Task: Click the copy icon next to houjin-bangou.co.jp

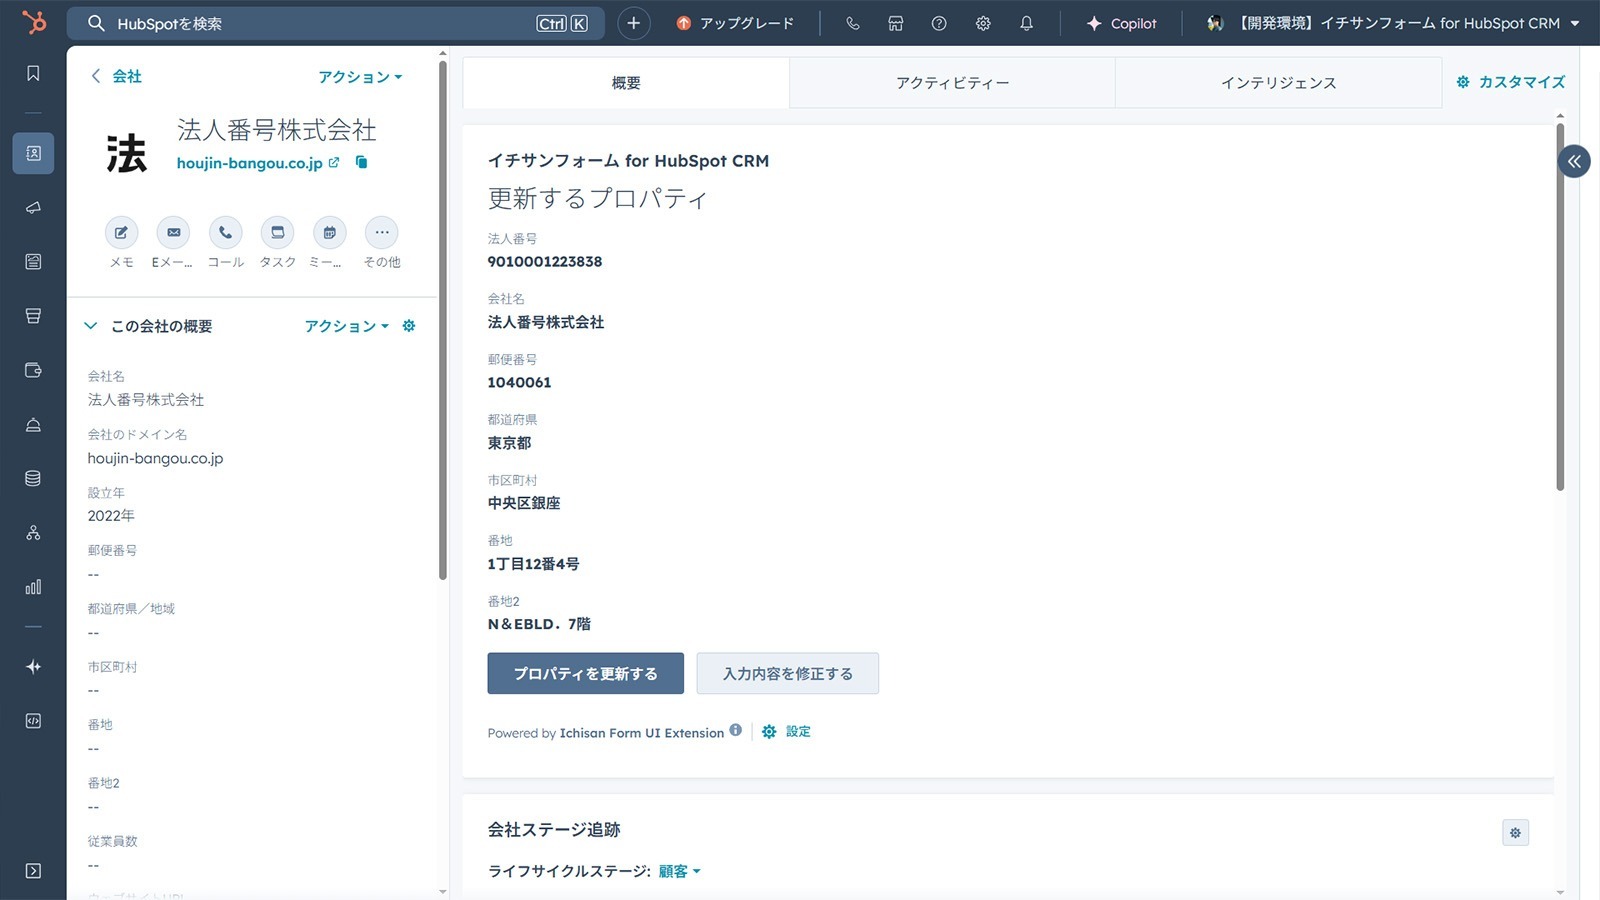Action: [360, 162]
